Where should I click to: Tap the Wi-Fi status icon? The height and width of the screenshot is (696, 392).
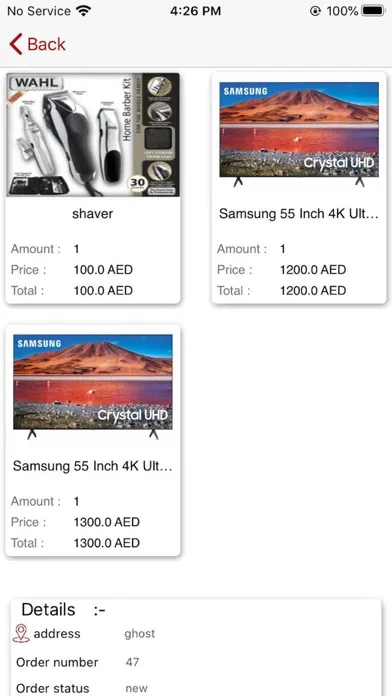click(83, 11)
